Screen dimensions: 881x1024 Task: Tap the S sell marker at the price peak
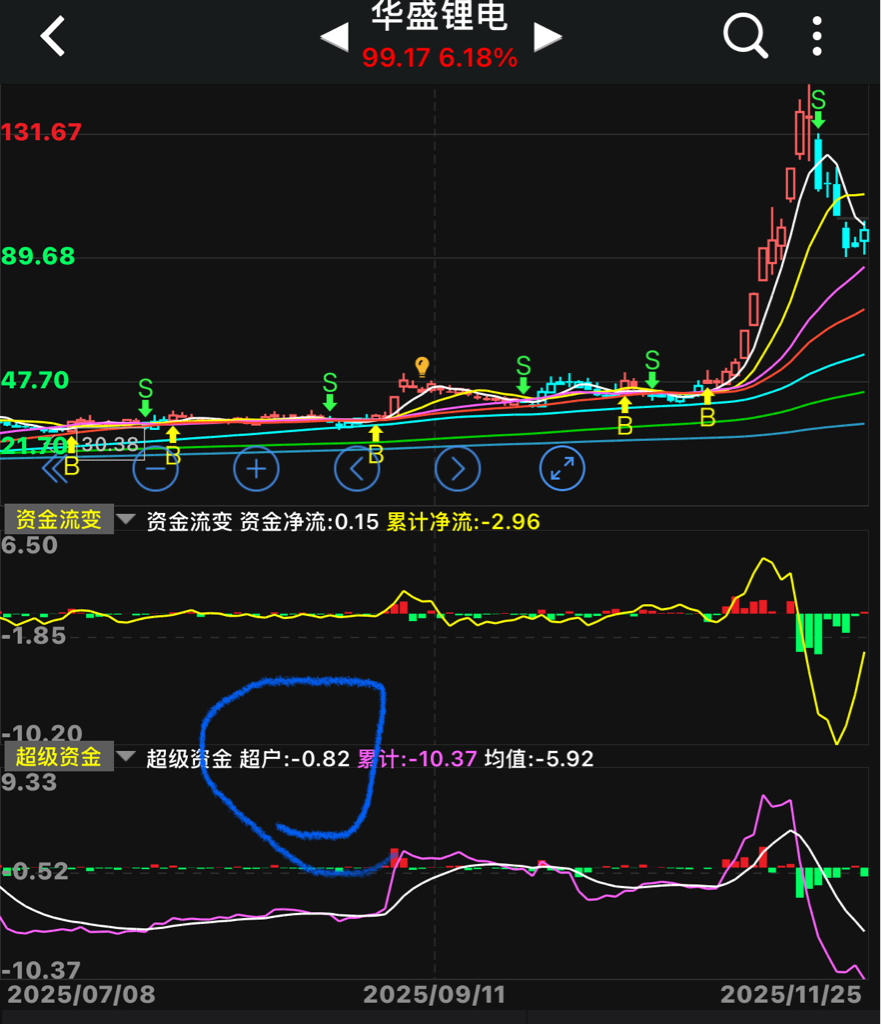(818, 108)
